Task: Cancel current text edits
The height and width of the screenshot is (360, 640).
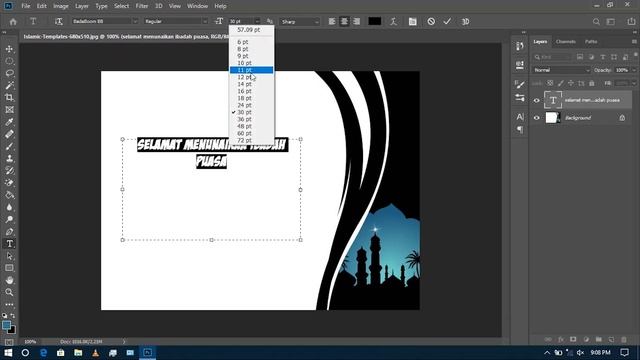Action: [x=431, y=22]
